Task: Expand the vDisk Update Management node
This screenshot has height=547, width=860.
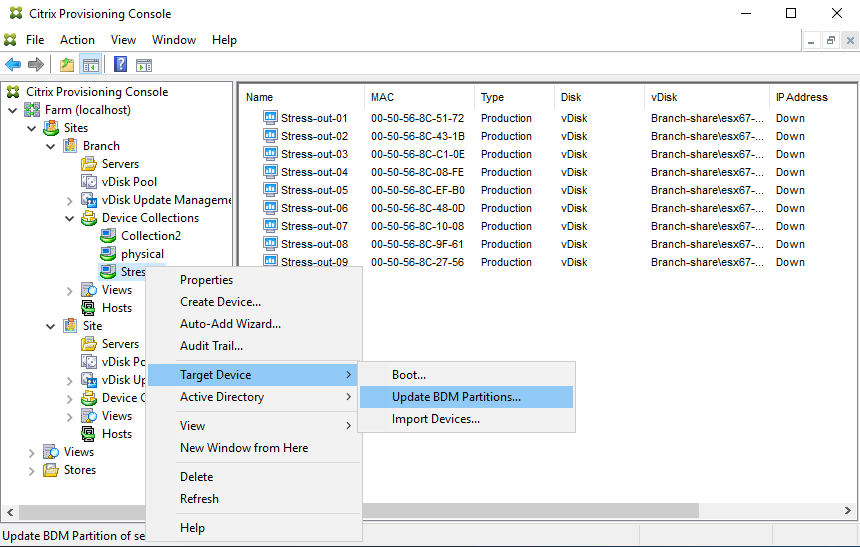Action: 69,200
